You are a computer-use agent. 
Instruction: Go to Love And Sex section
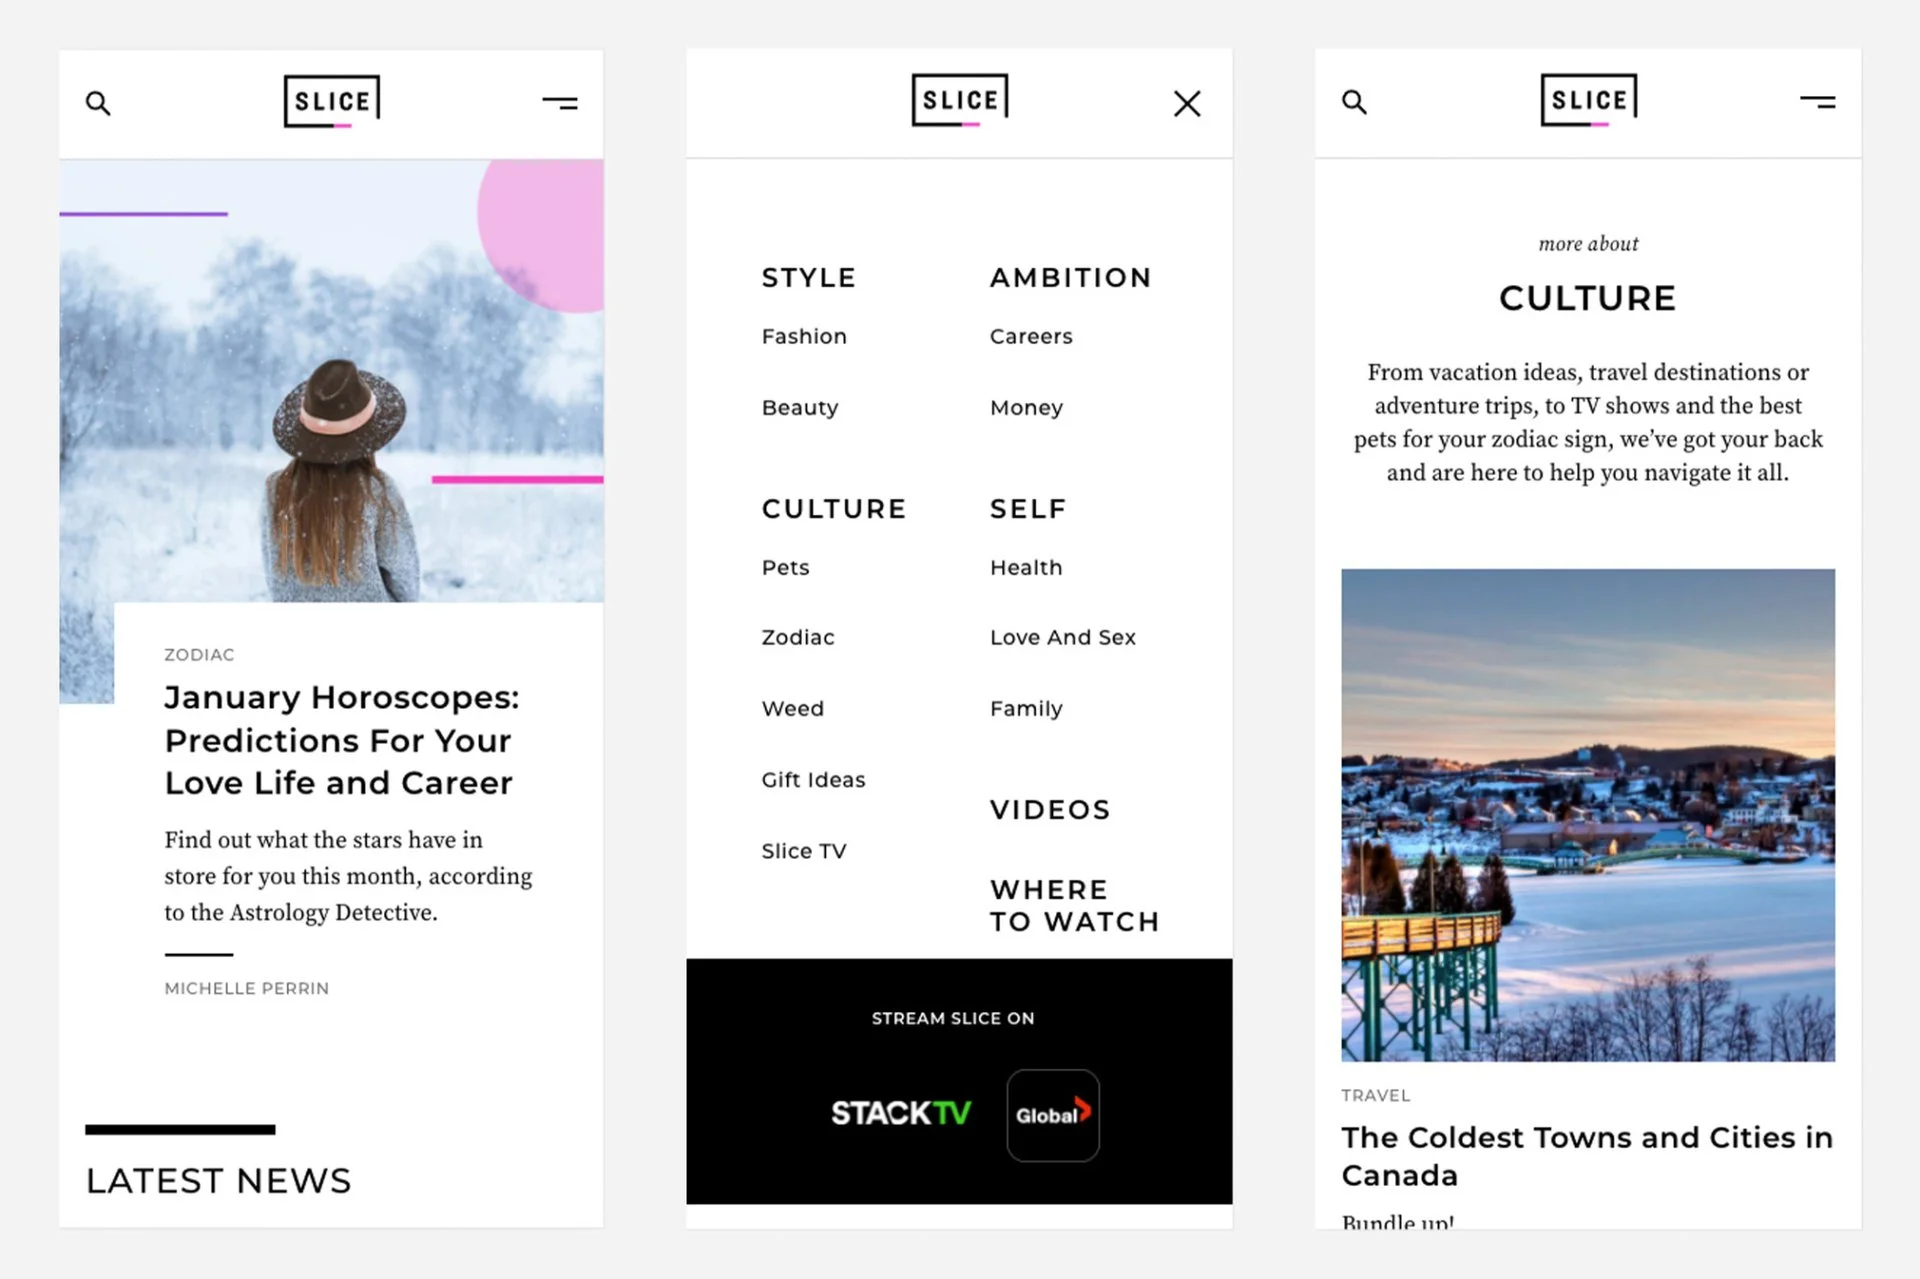click(x=1062, y=638)
